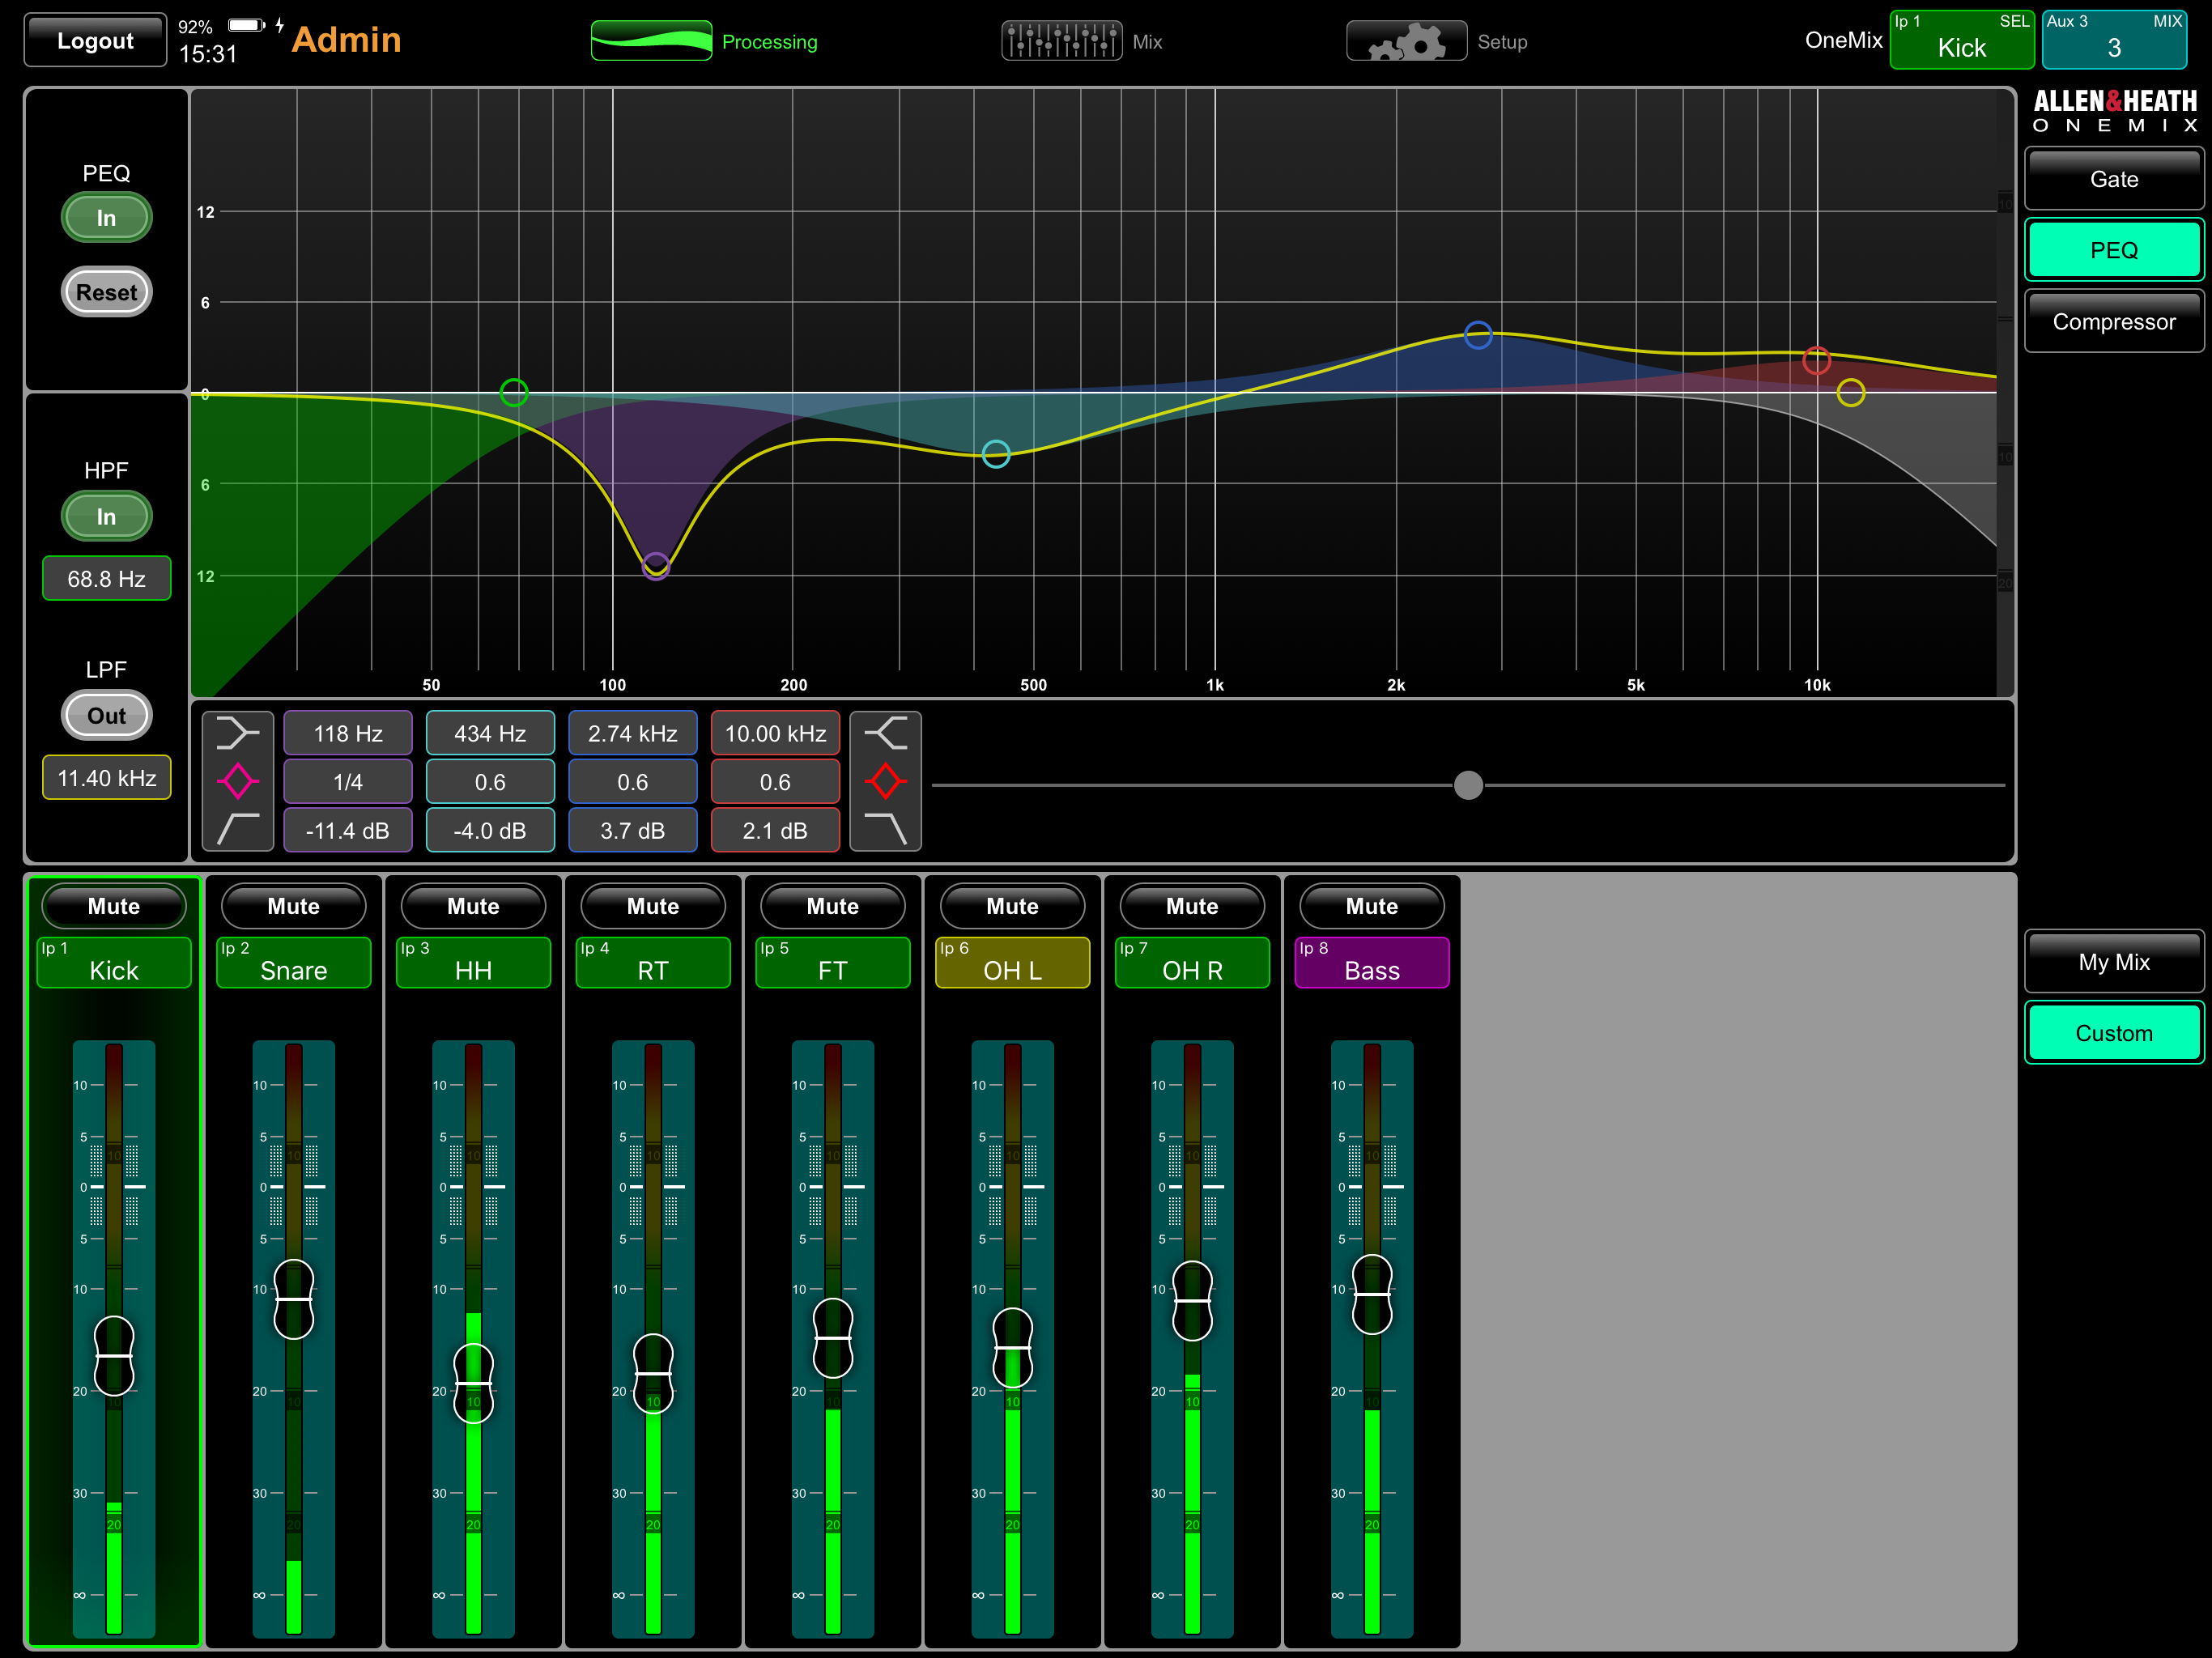This screenshot has height=1658, width=2212.
Task: Open the 1/4 width value box
Action: 348,782
